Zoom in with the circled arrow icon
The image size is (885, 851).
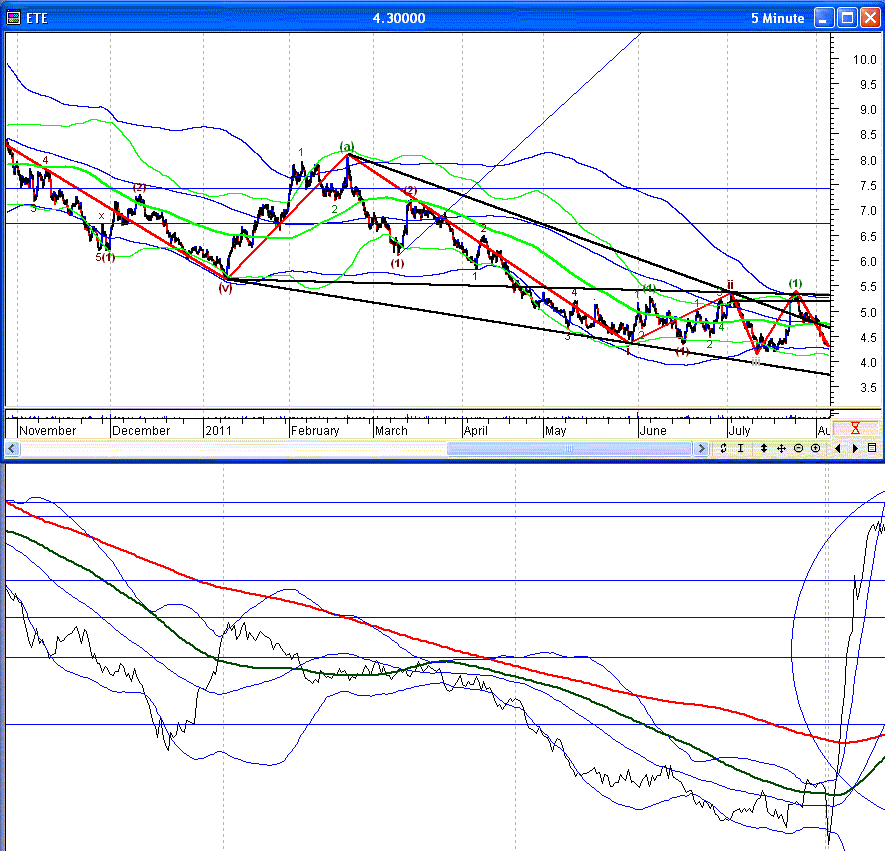[816, 448]
